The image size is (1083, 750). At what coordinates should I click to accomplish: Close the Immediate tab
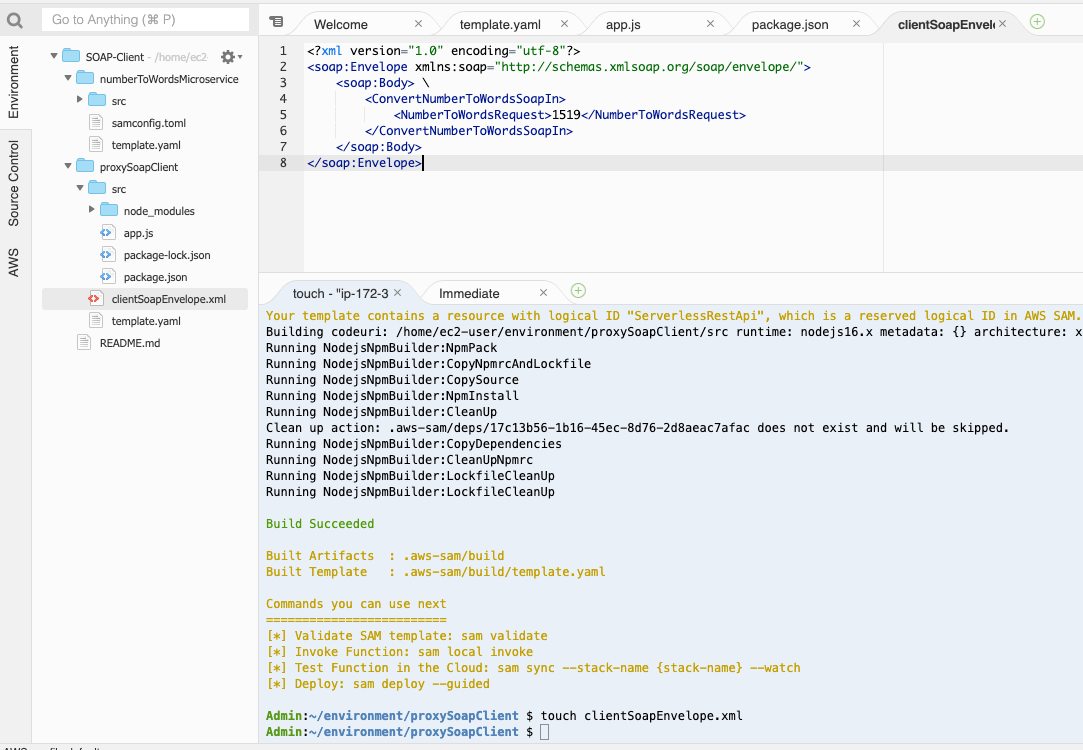coord(544,293)
